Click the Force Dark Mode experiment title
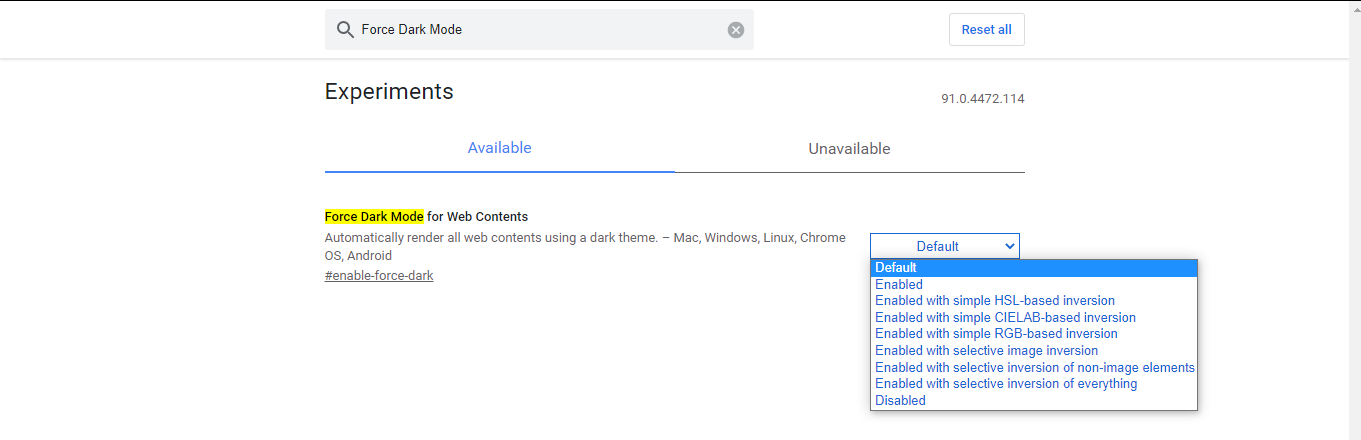The height and width of the screenshot is (440, 1361). coord(427,217)
